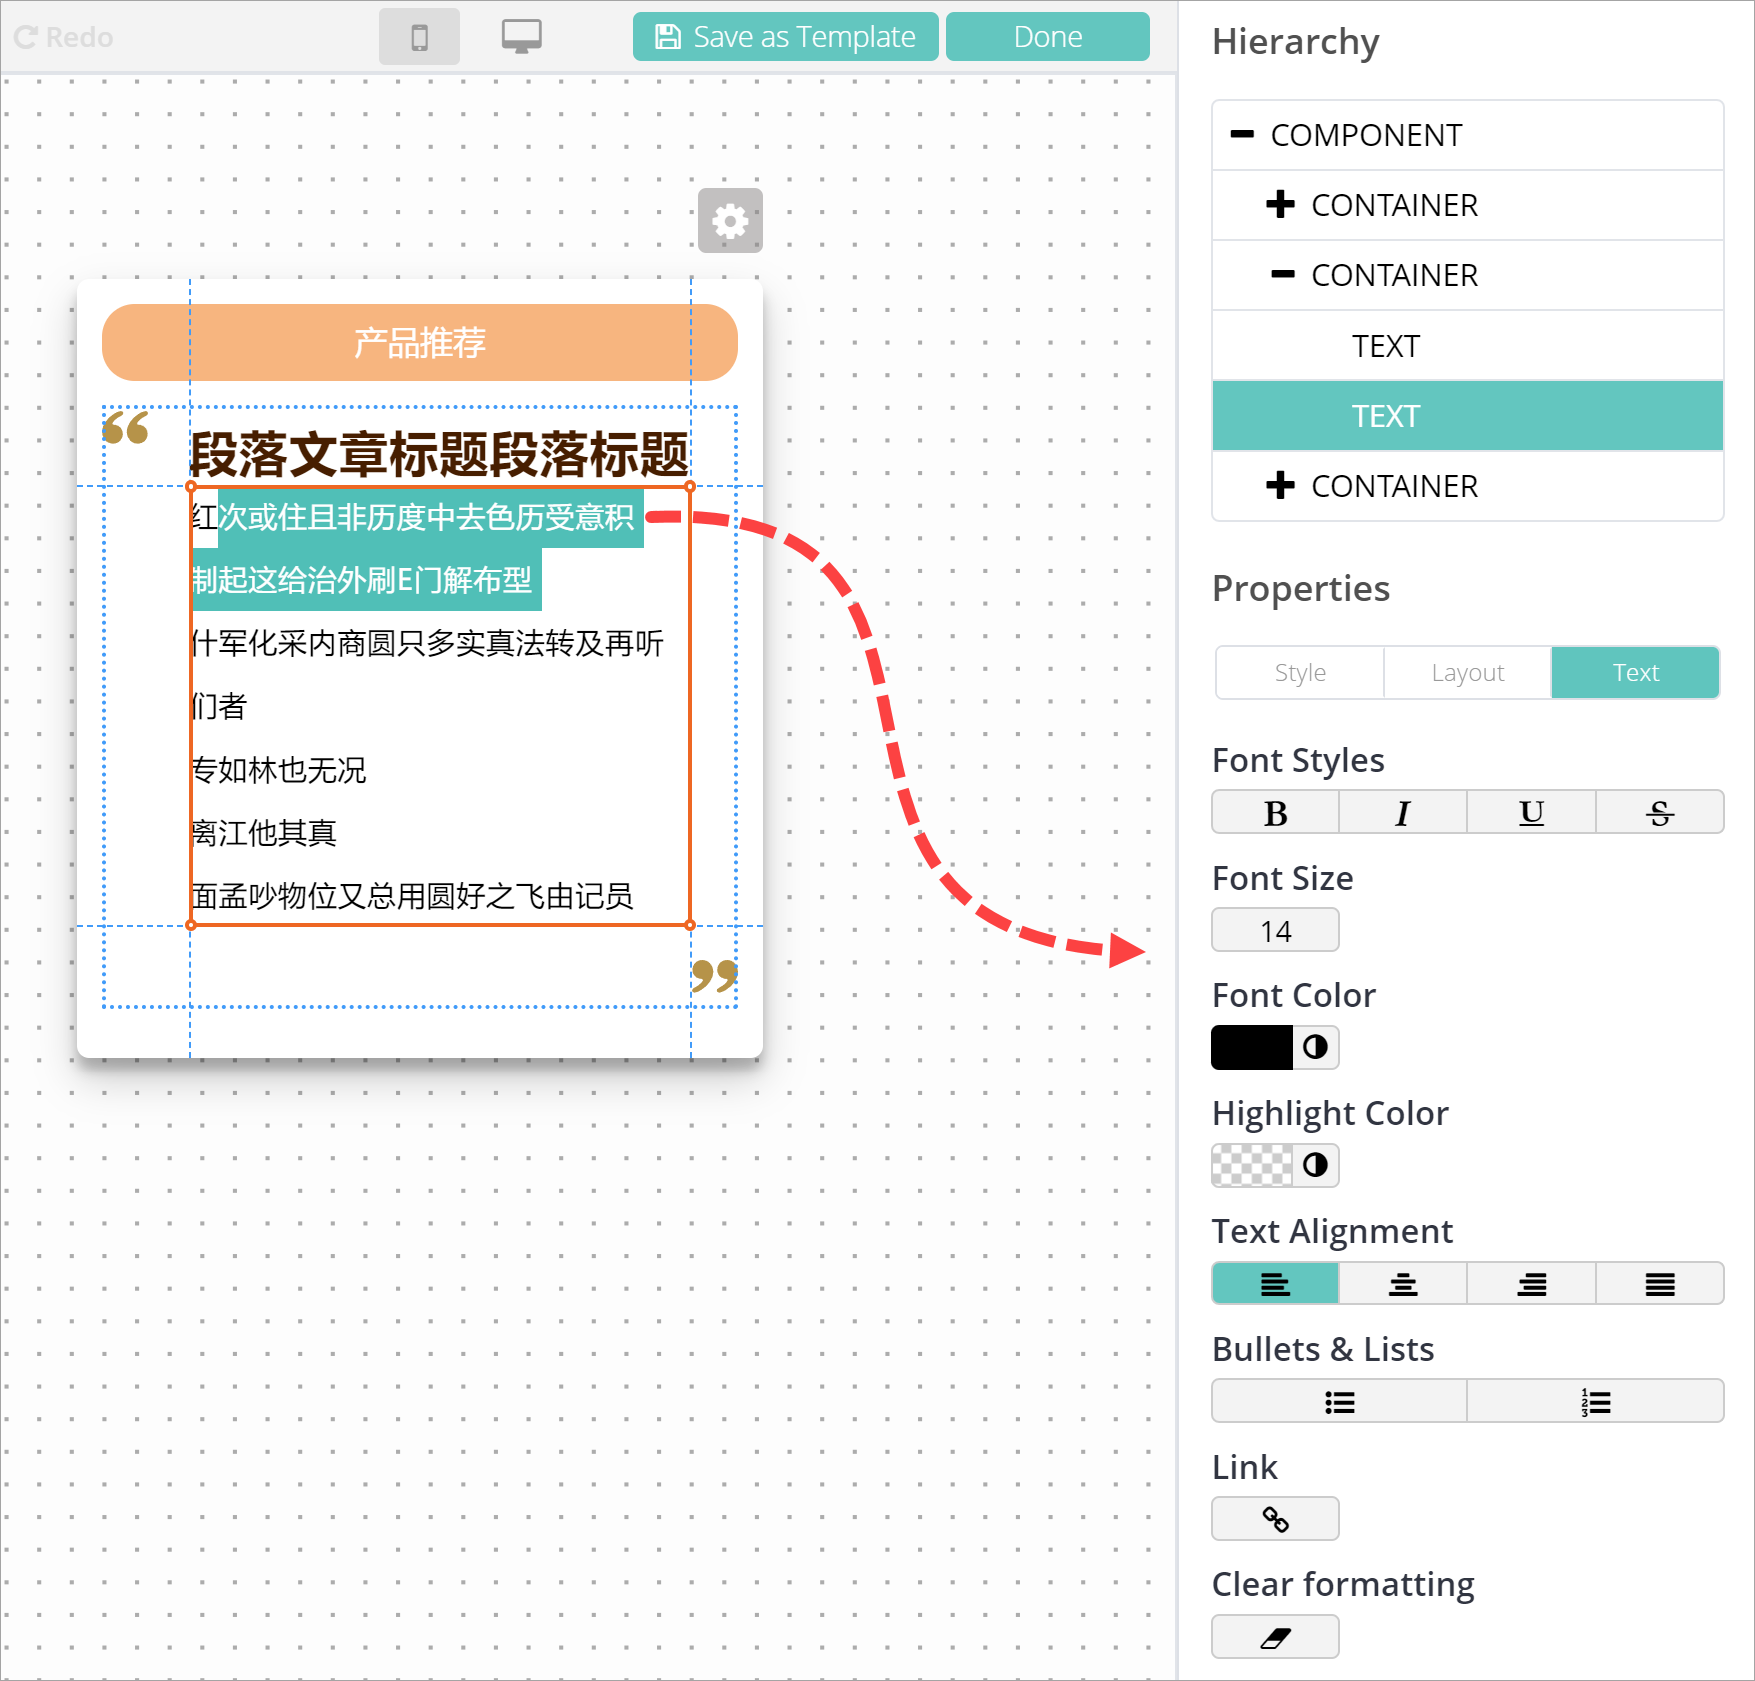Open the Style properties tab
The image size is (1755, 1681).
[x=1300, y=673]
